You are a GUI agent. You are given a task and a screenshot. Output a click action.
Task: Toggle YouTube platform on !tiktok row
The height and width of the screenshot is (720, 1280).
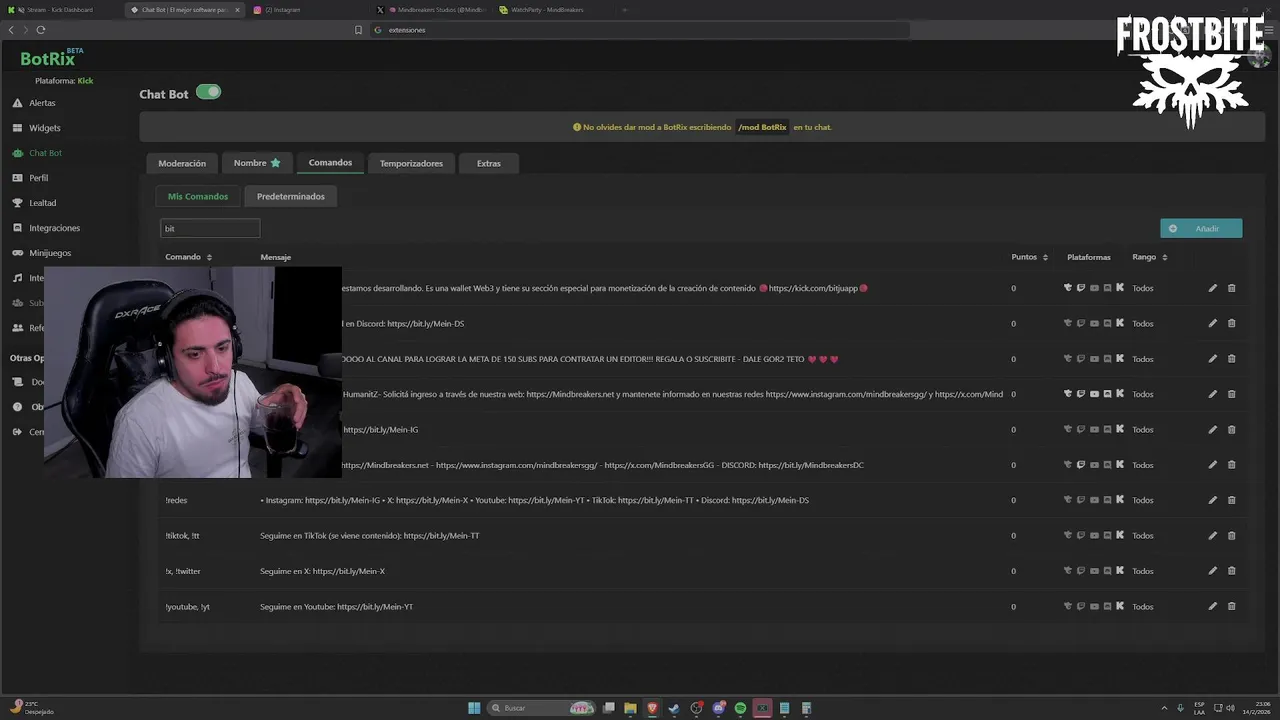(x=1094, y=535)
